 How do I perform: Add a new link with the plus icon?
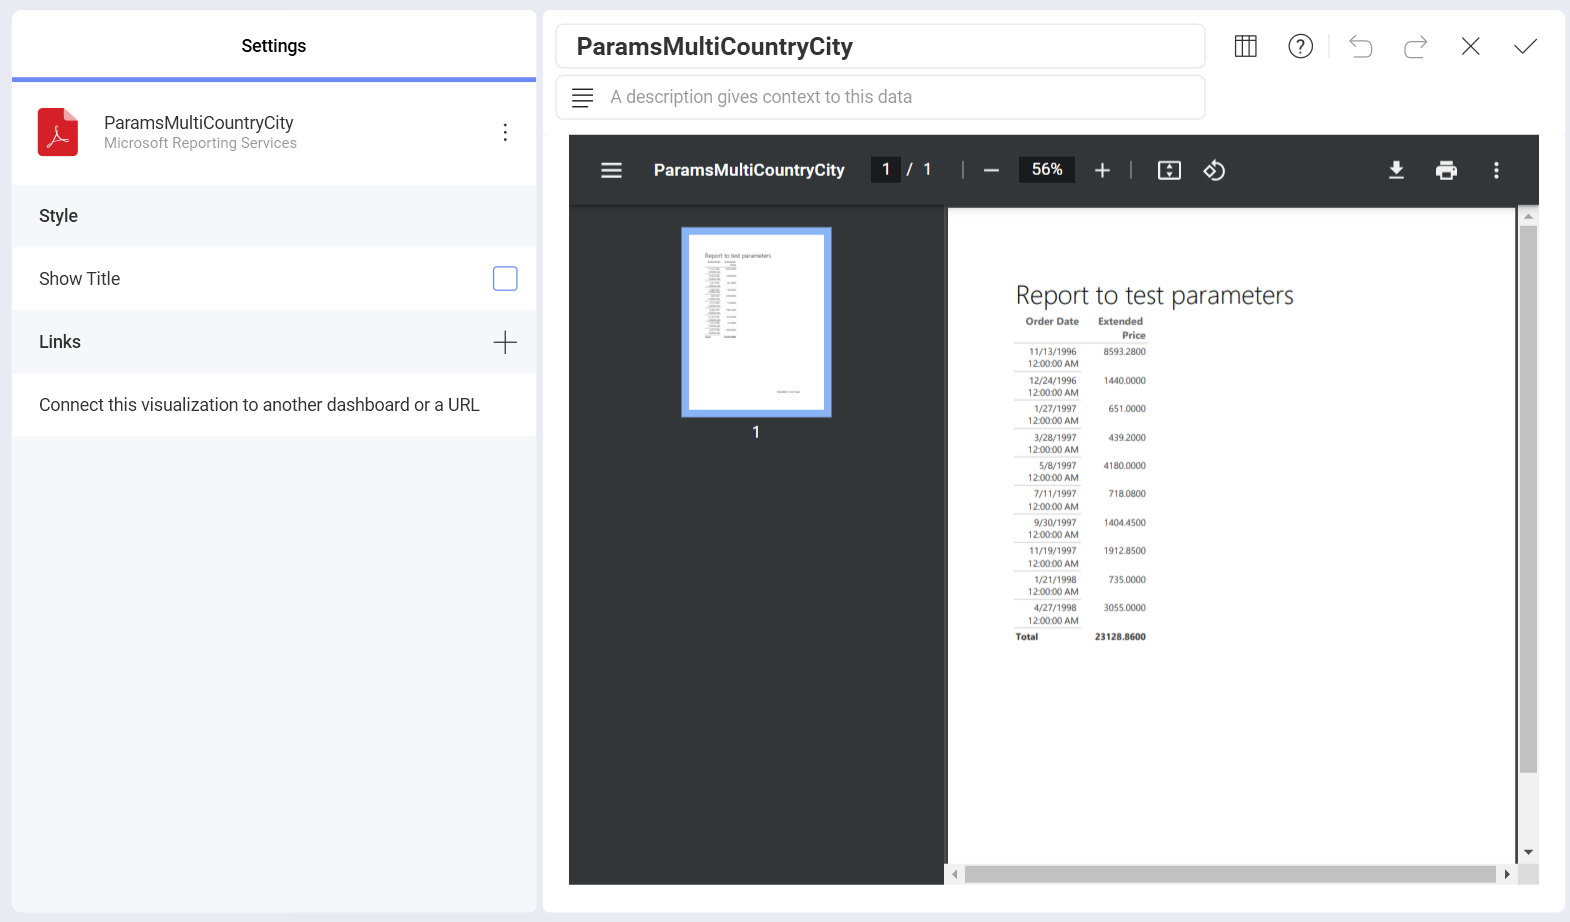pos(505,342)
